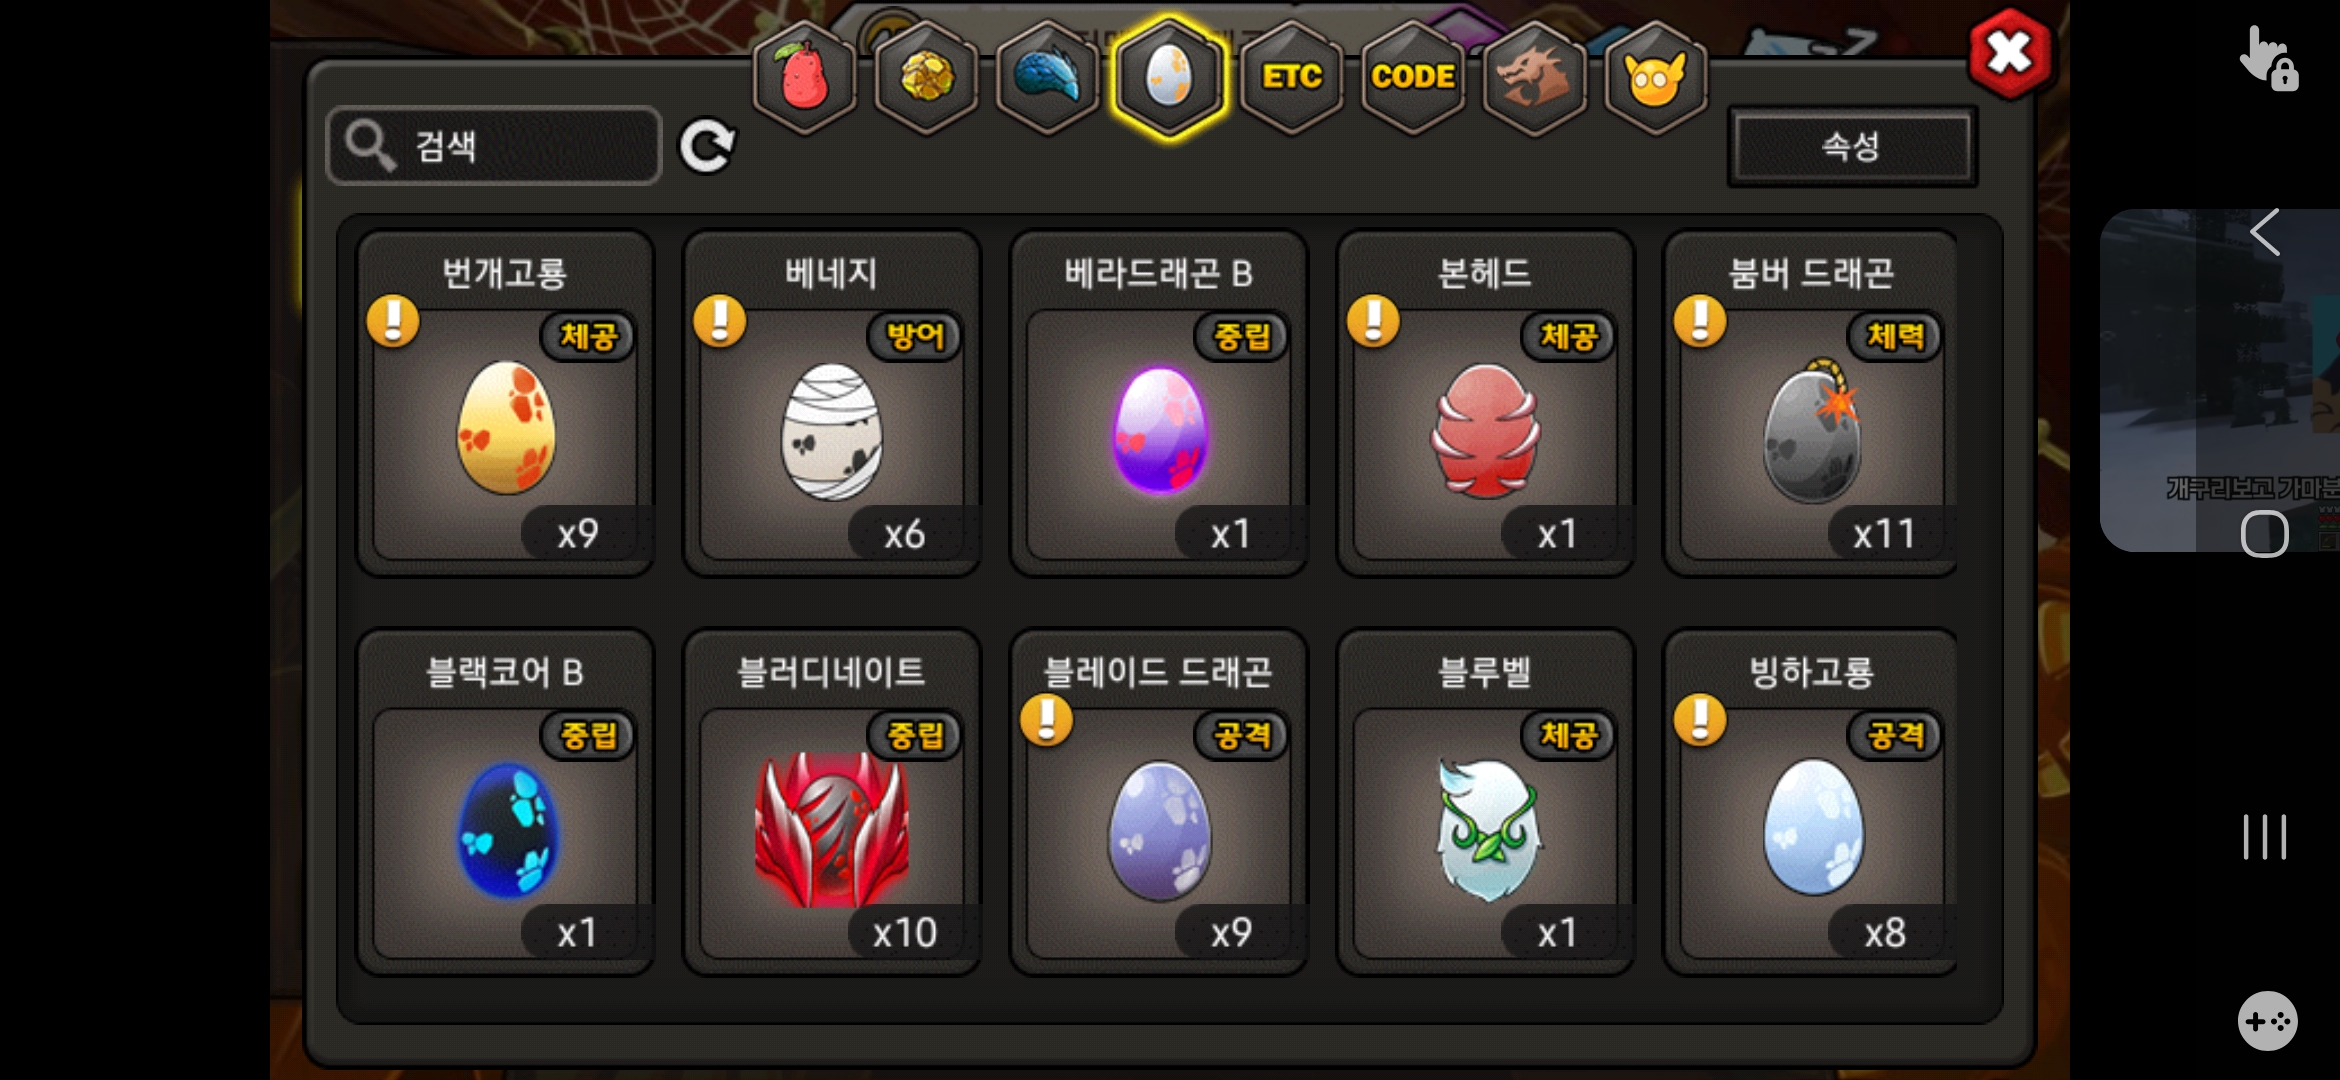Viewport: 2340px width, 1080px height.
Task: Switch to the CODE tab
Action: 1412,77
